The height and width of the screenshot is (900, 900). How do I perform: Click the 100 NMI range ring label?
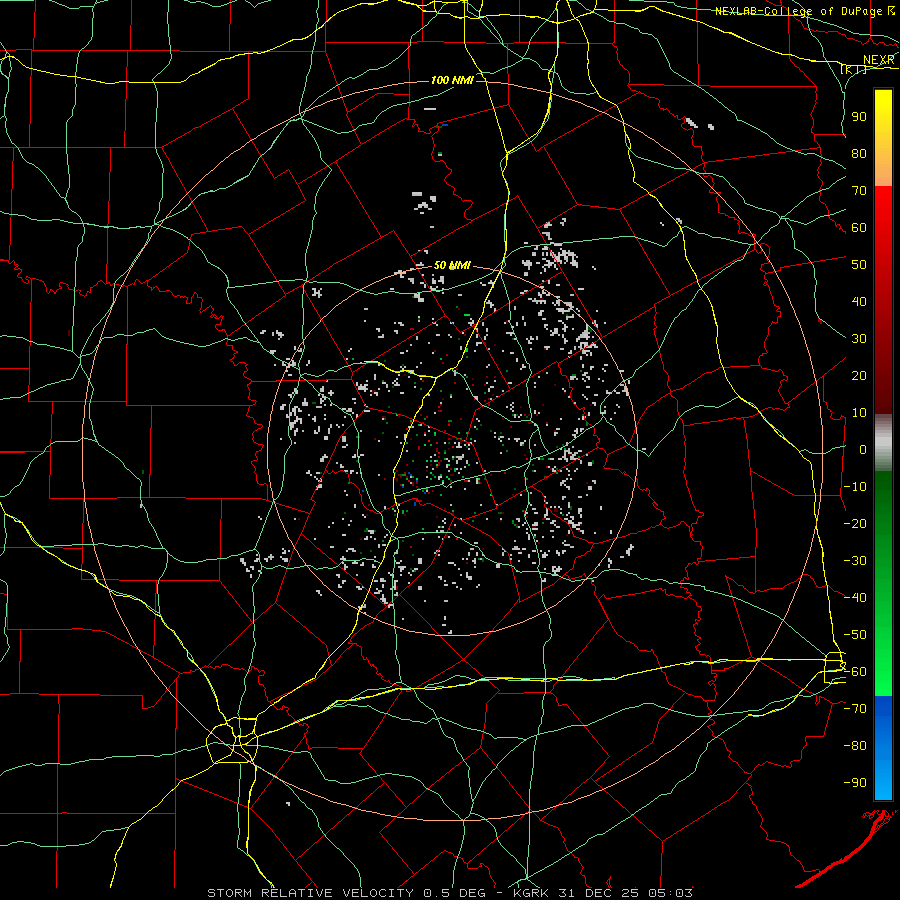452,80
